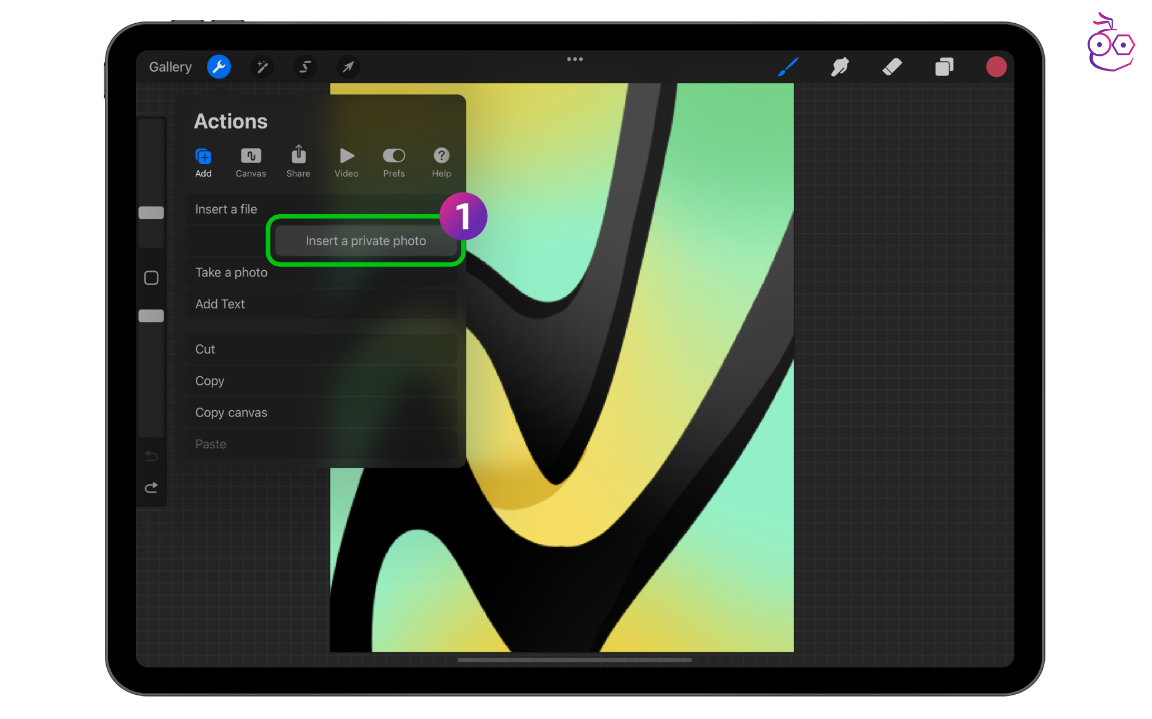Click the square modify button on sidebar

[x=151, y=278]
